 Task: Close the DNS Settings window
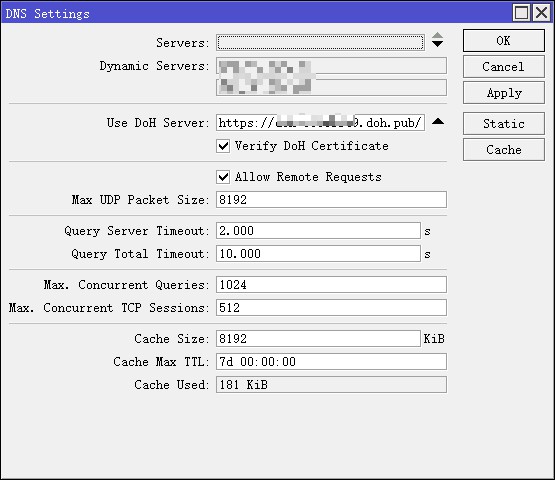(542, 13)
